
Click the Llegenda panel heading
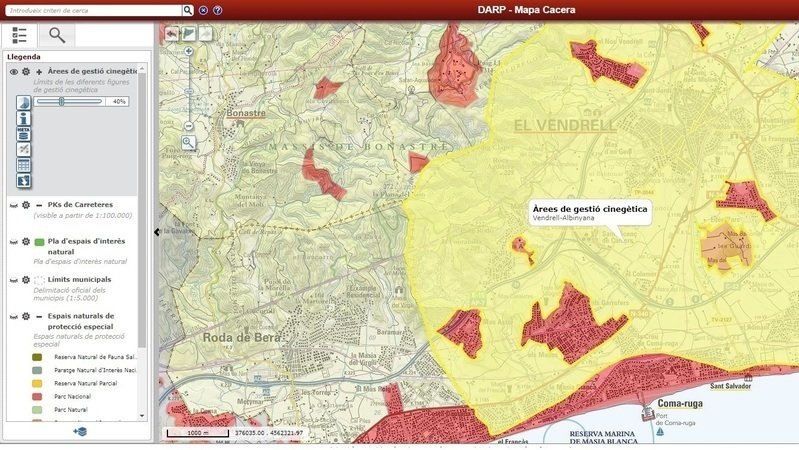(23, 57)
